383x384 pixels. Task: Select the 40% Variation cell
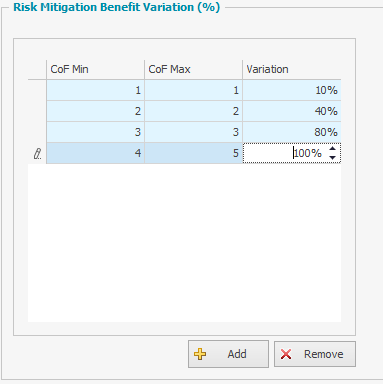292,111
